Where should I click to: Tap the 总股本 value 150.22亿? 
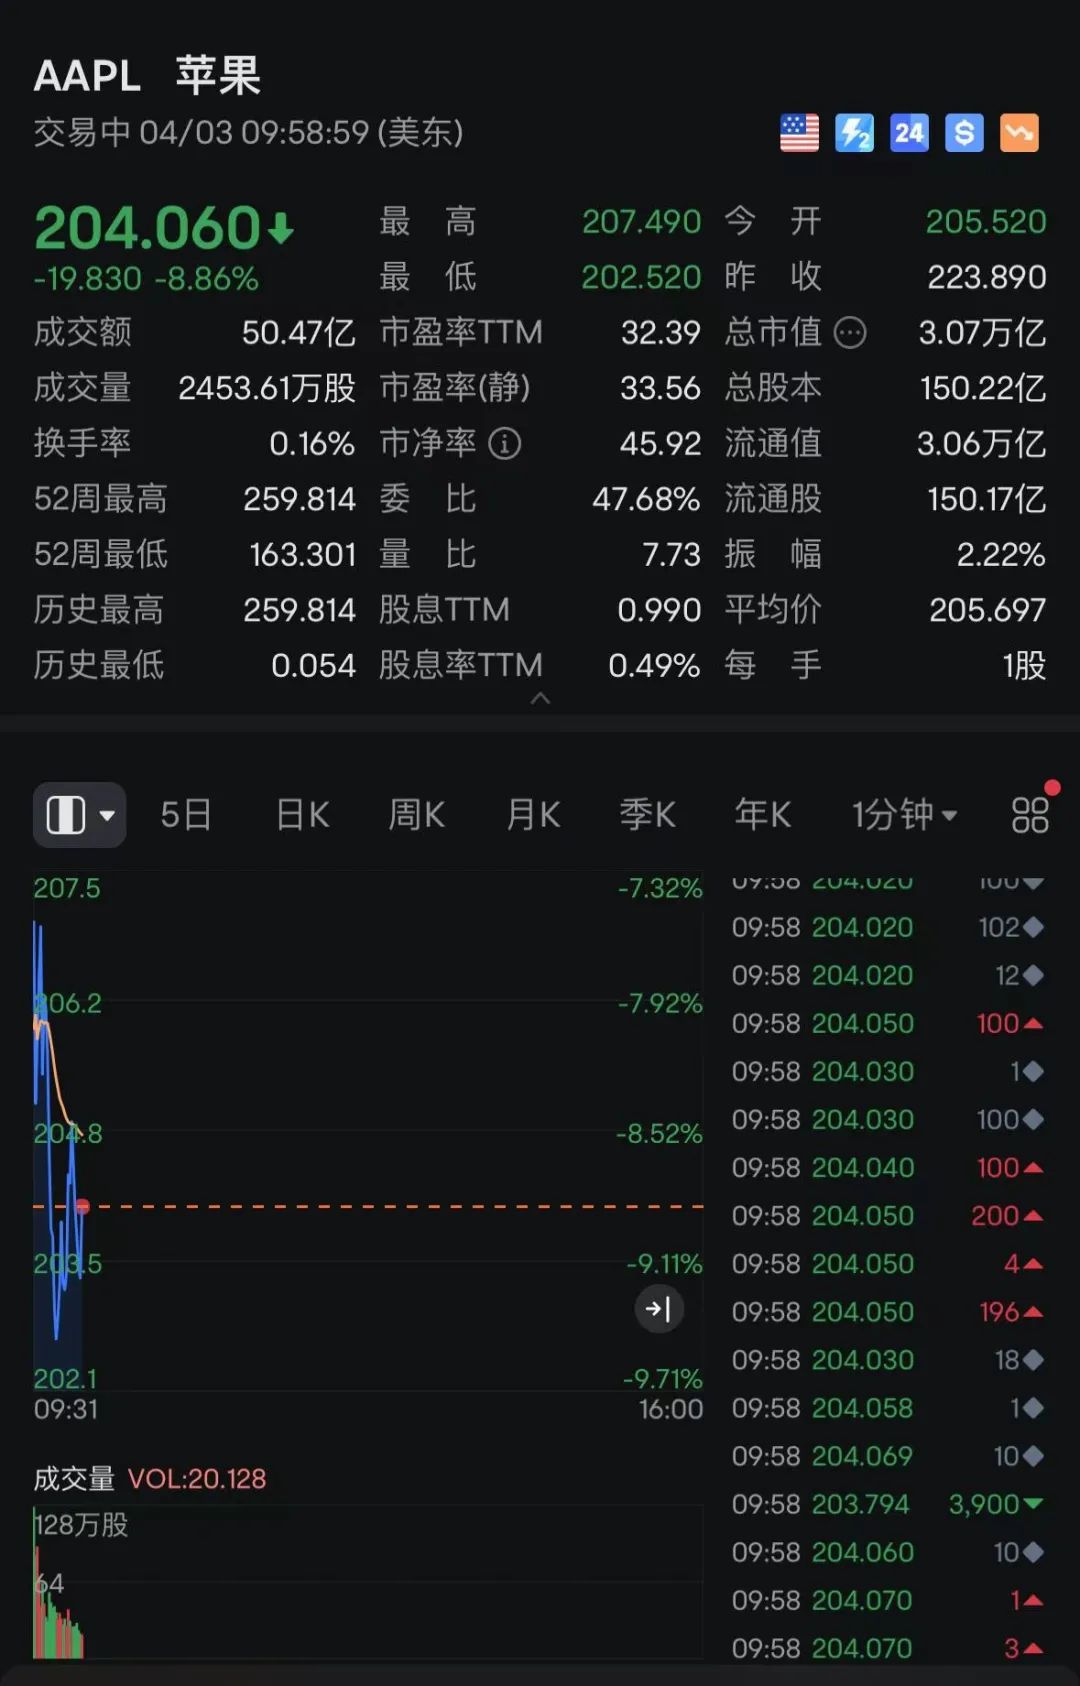[x=983, y=388]
